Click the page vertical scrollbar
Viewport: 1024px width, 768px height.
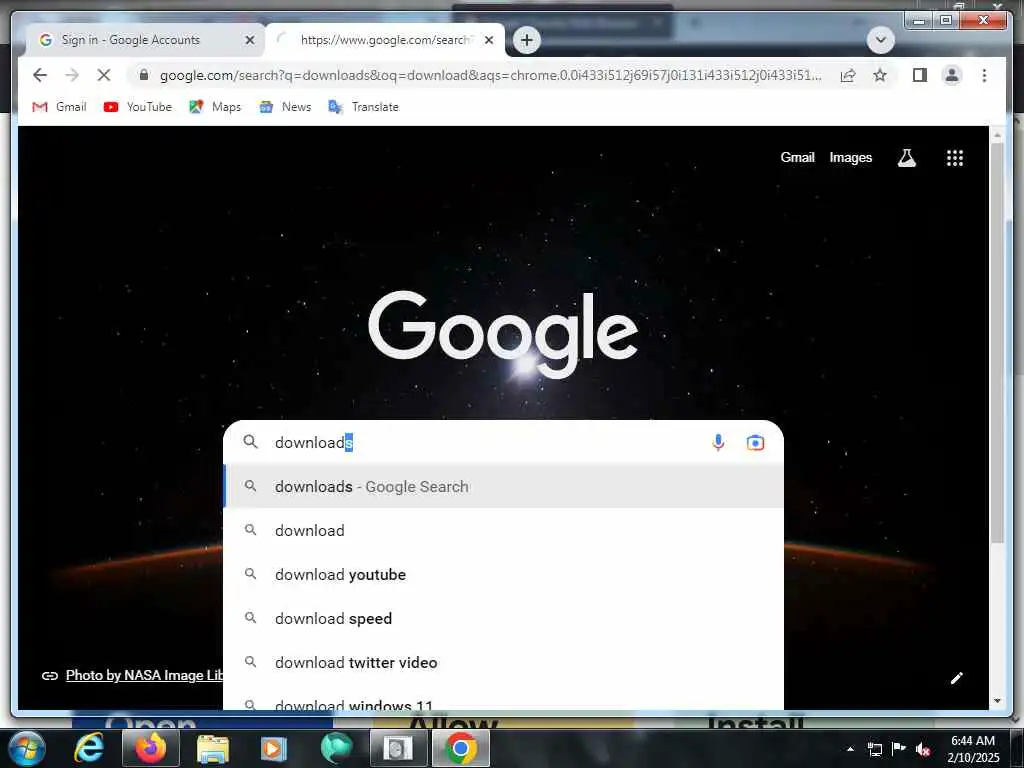point(997,343)
